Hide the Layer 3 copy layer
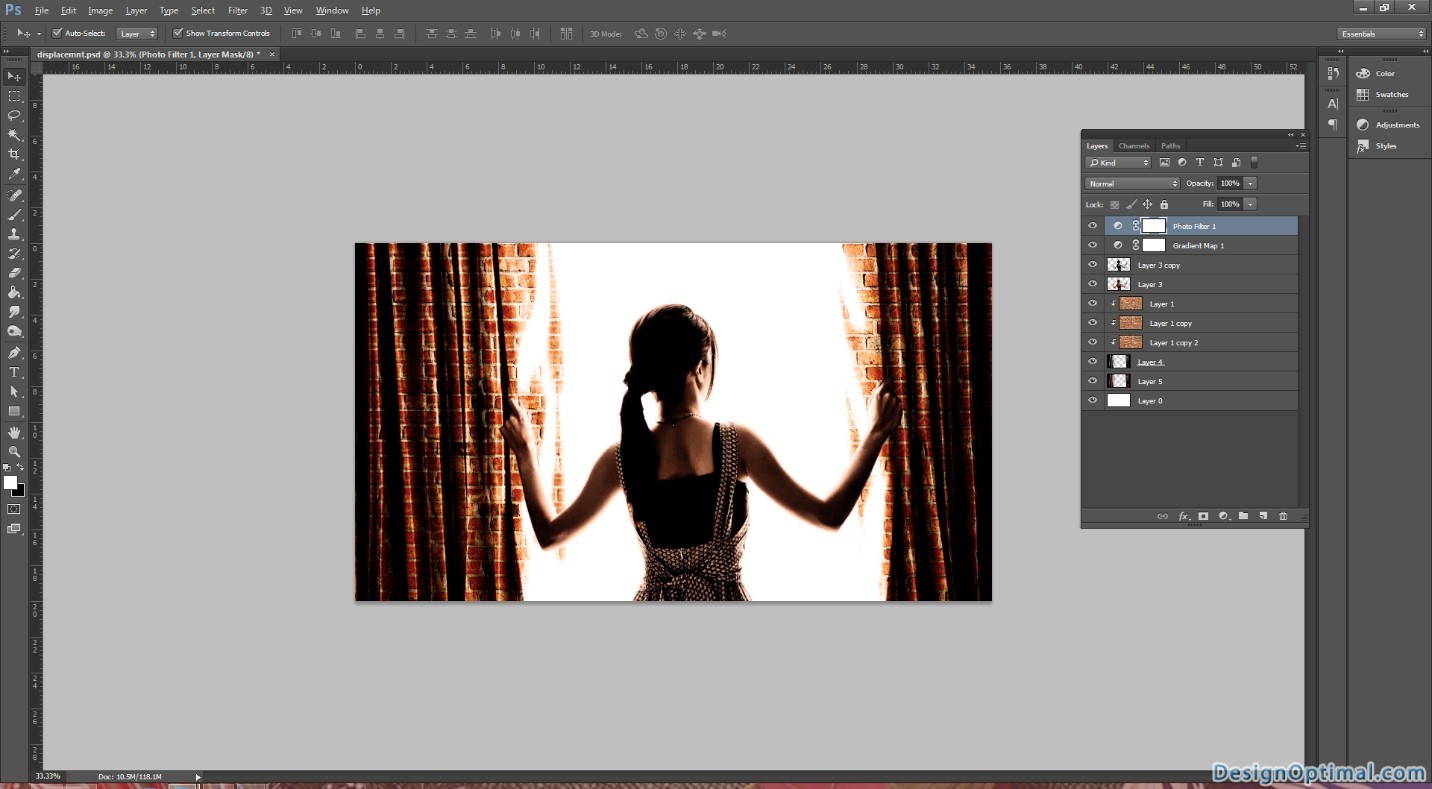This screenshot has height=789, width=1432. coord(1092,265)
